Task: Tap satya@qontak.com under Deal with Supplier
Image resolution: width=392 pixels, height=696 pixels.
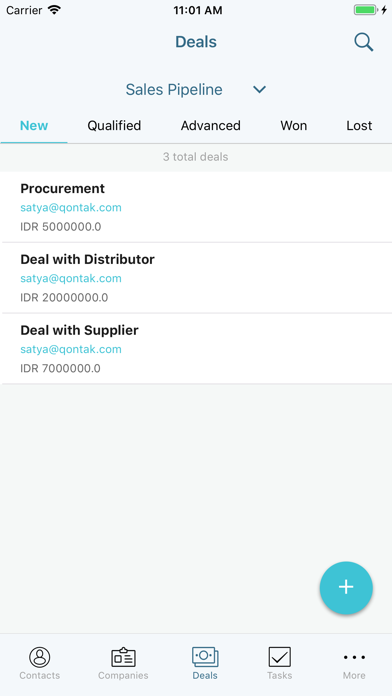Action: 71,350
